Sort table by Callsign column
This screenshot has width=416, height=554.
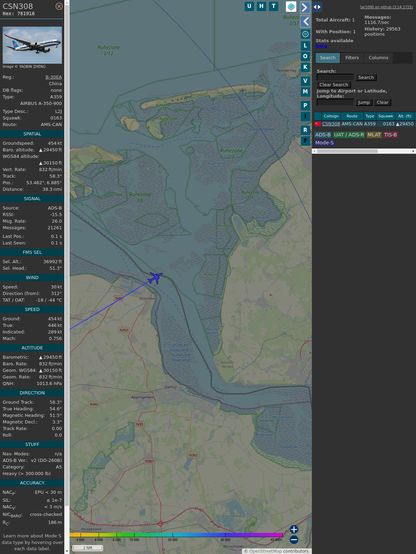(331, 116)
